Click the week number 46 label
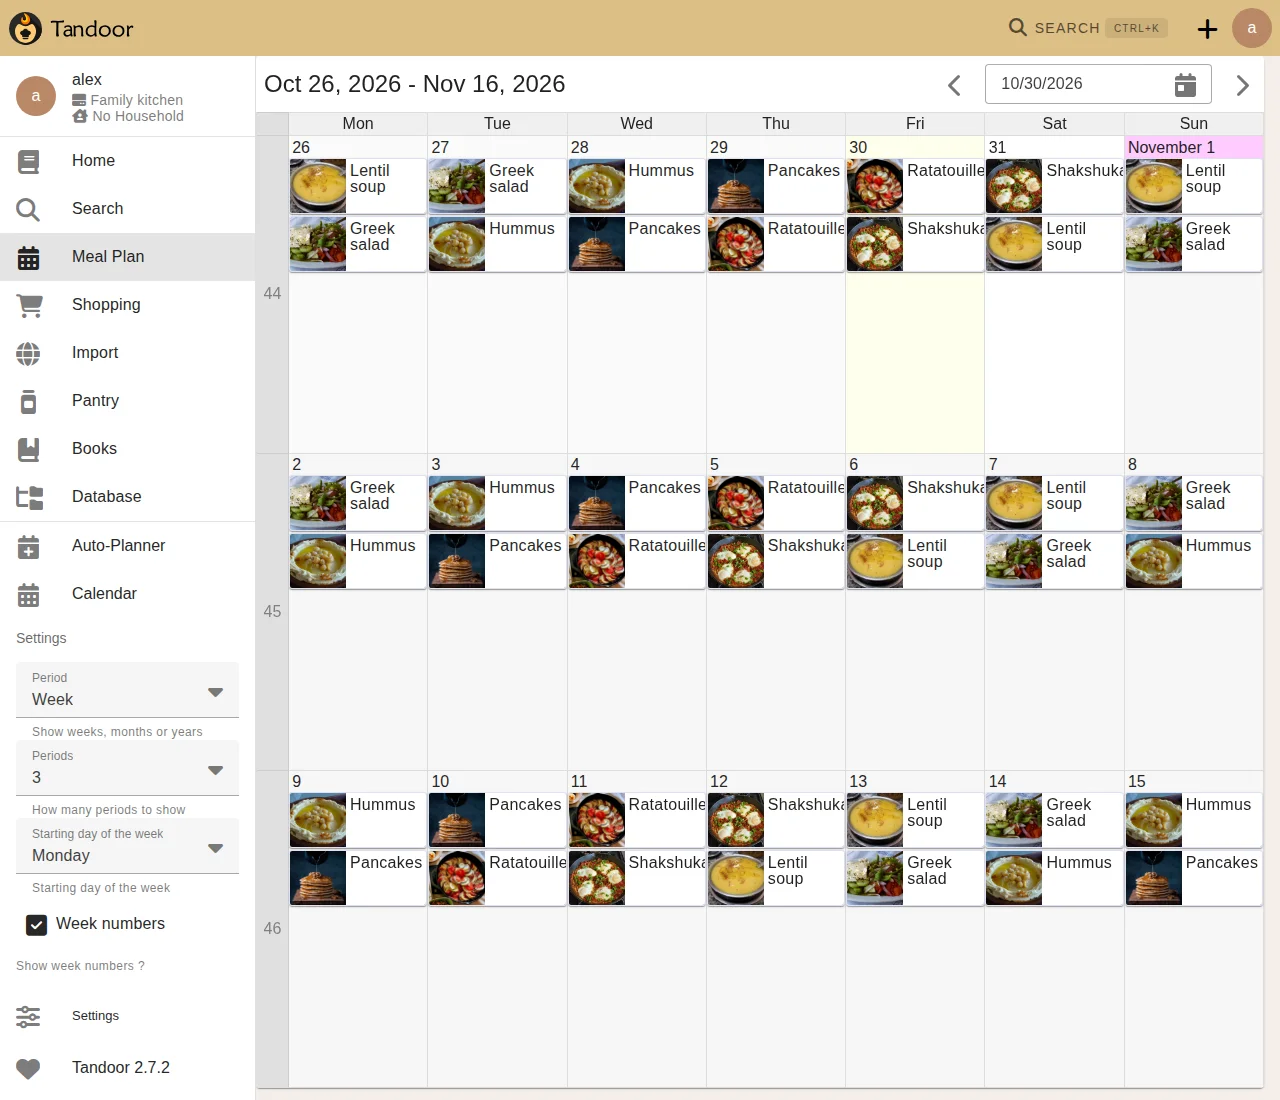1280x1100 pixels. 272,929
